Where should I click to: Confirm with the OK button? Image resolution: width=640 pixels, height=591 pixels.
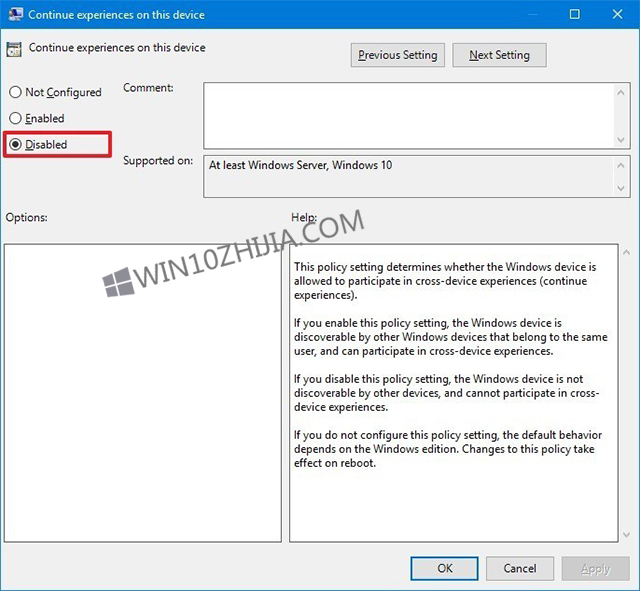coord(444,569)
